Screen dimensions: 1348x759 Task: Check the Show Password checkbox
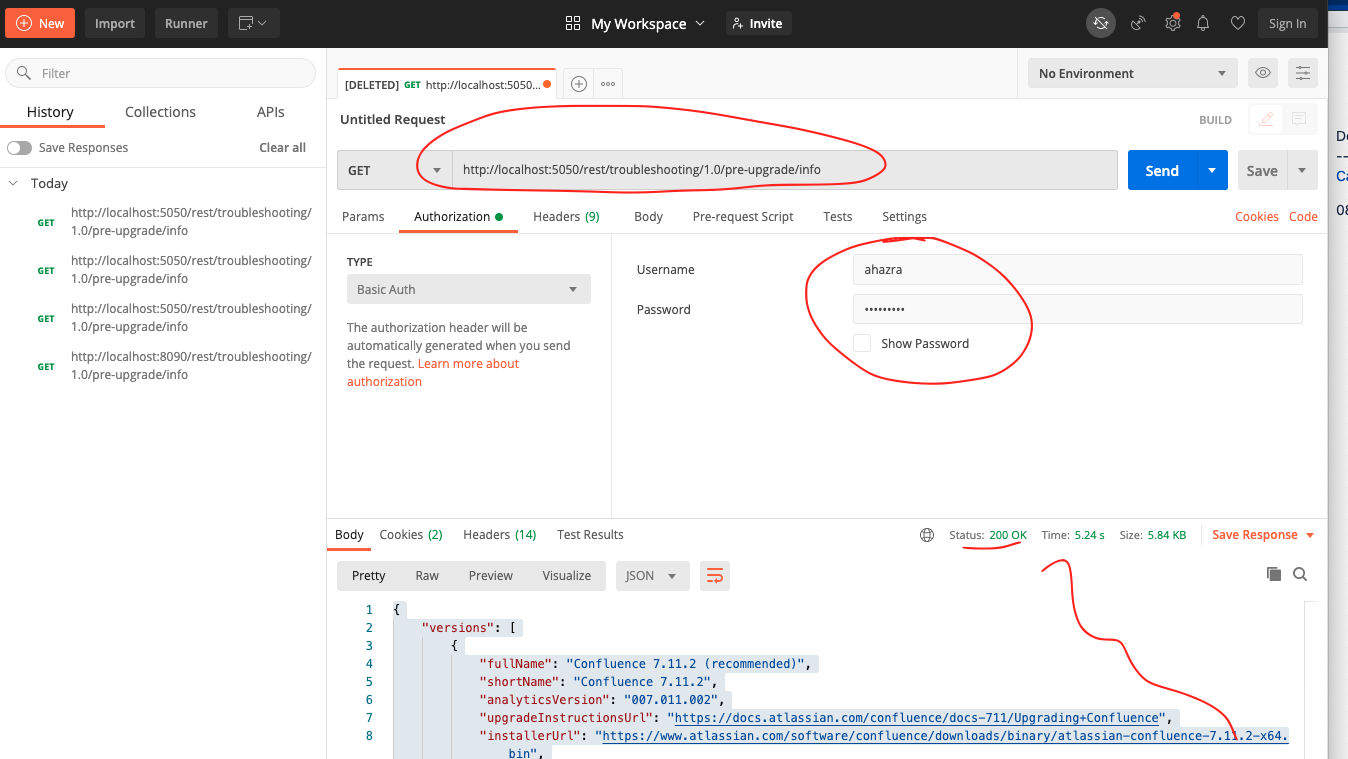point(862,343)
